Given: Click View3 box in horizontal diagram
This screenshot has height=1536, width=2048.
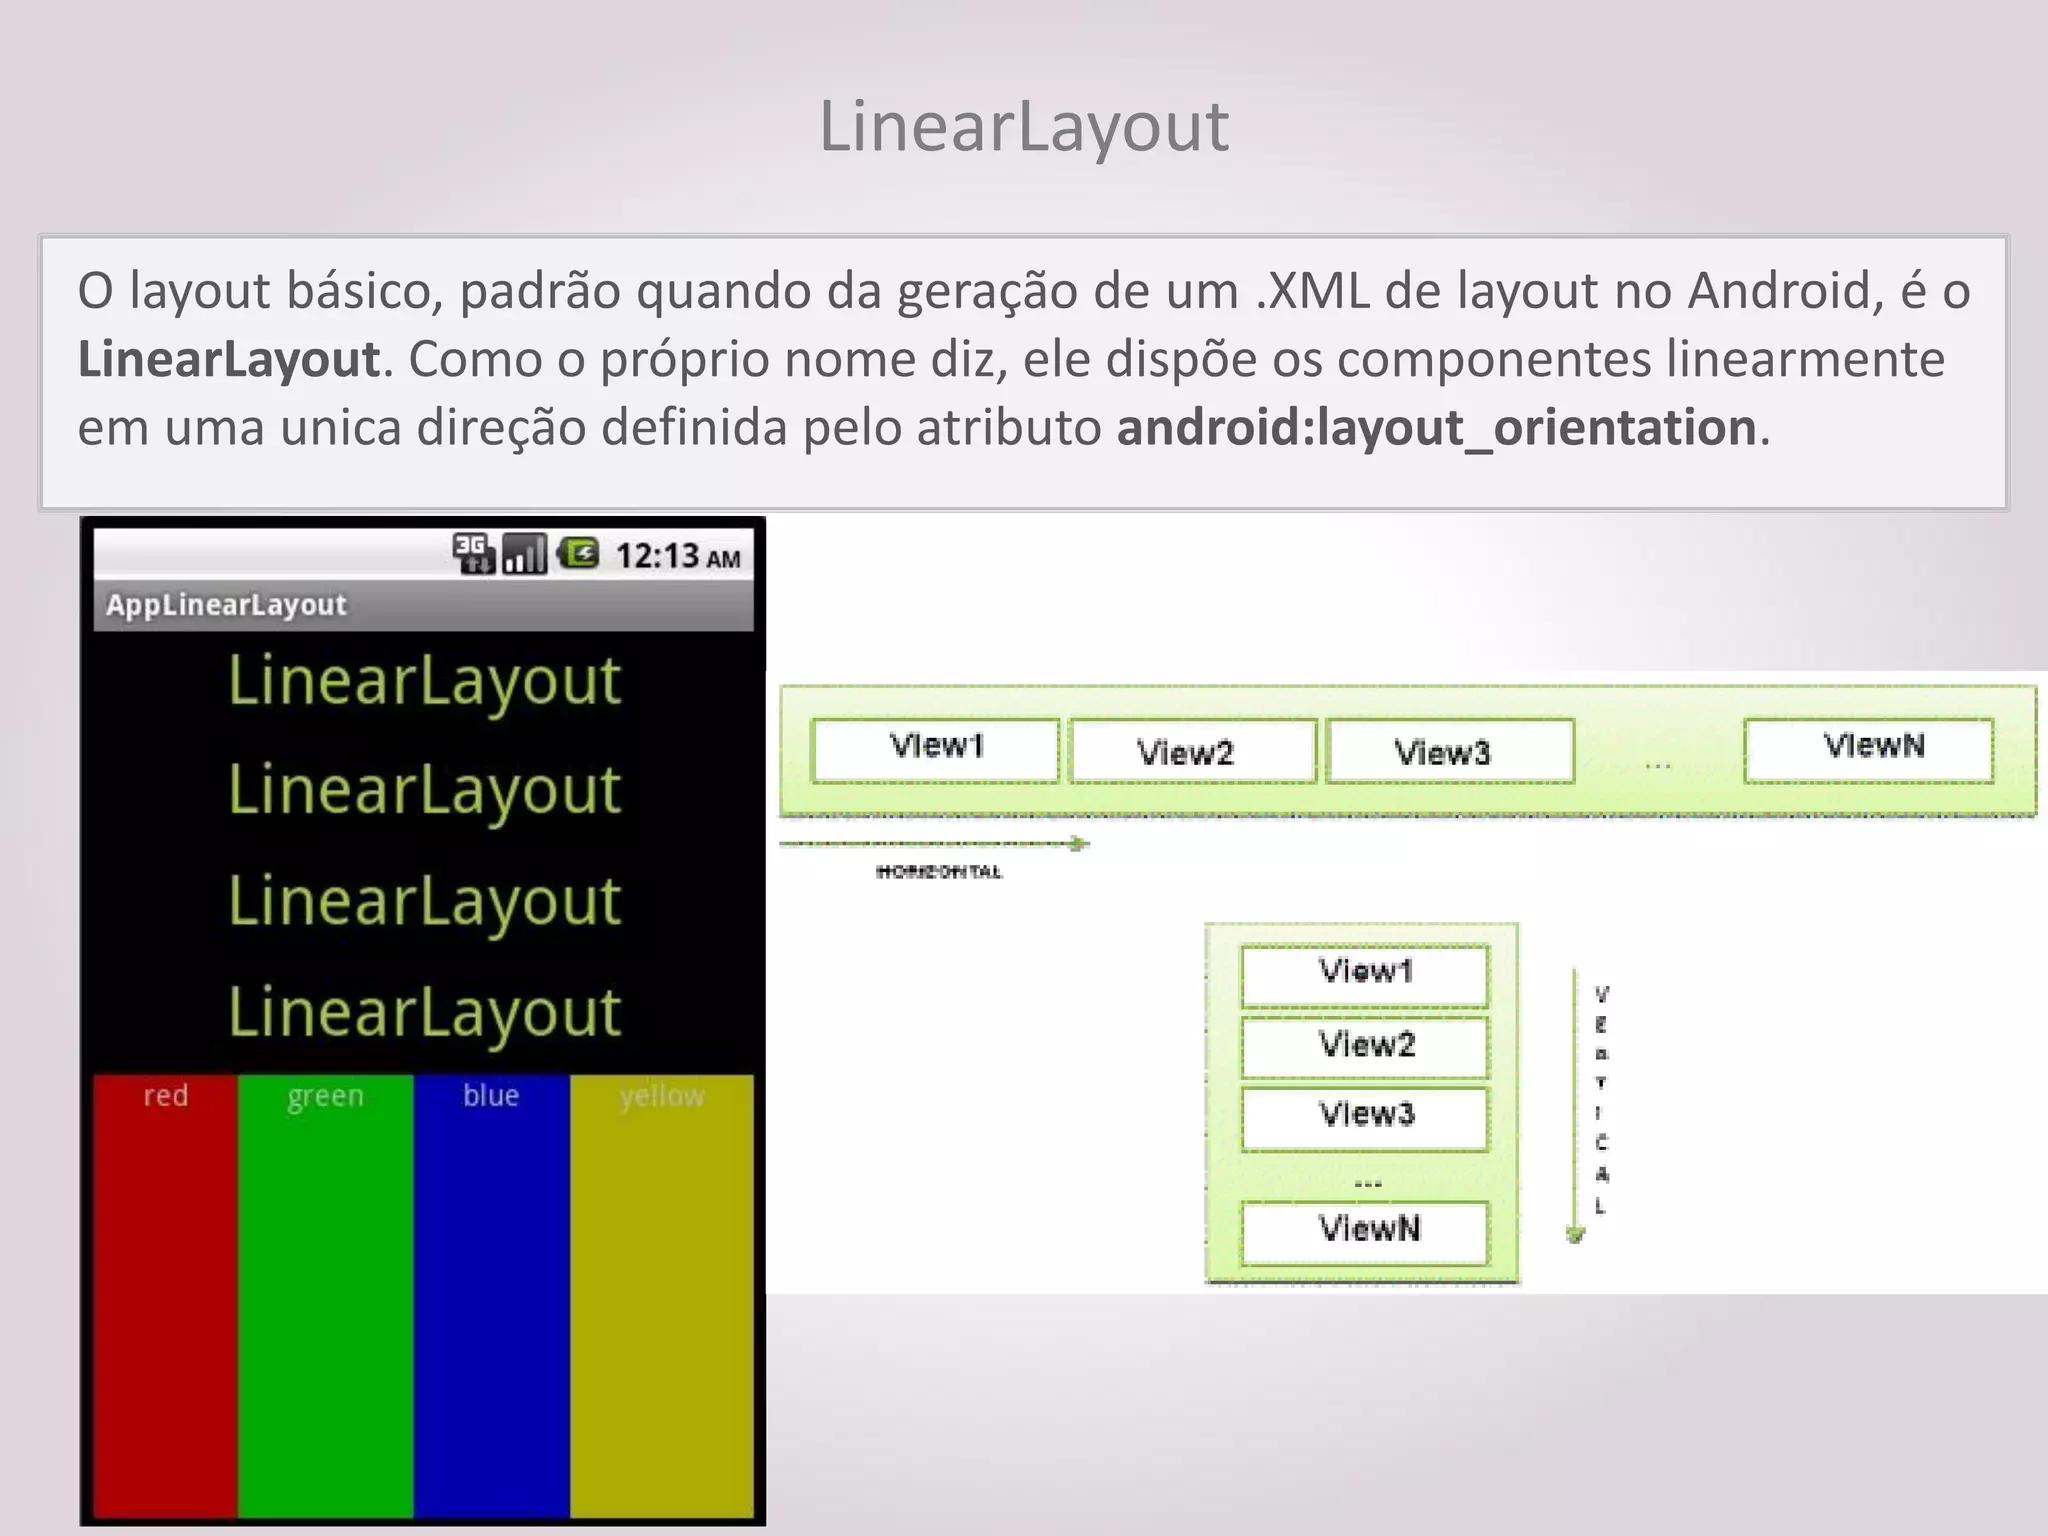Looking at the screenshot, I should tap(1450, 750).
